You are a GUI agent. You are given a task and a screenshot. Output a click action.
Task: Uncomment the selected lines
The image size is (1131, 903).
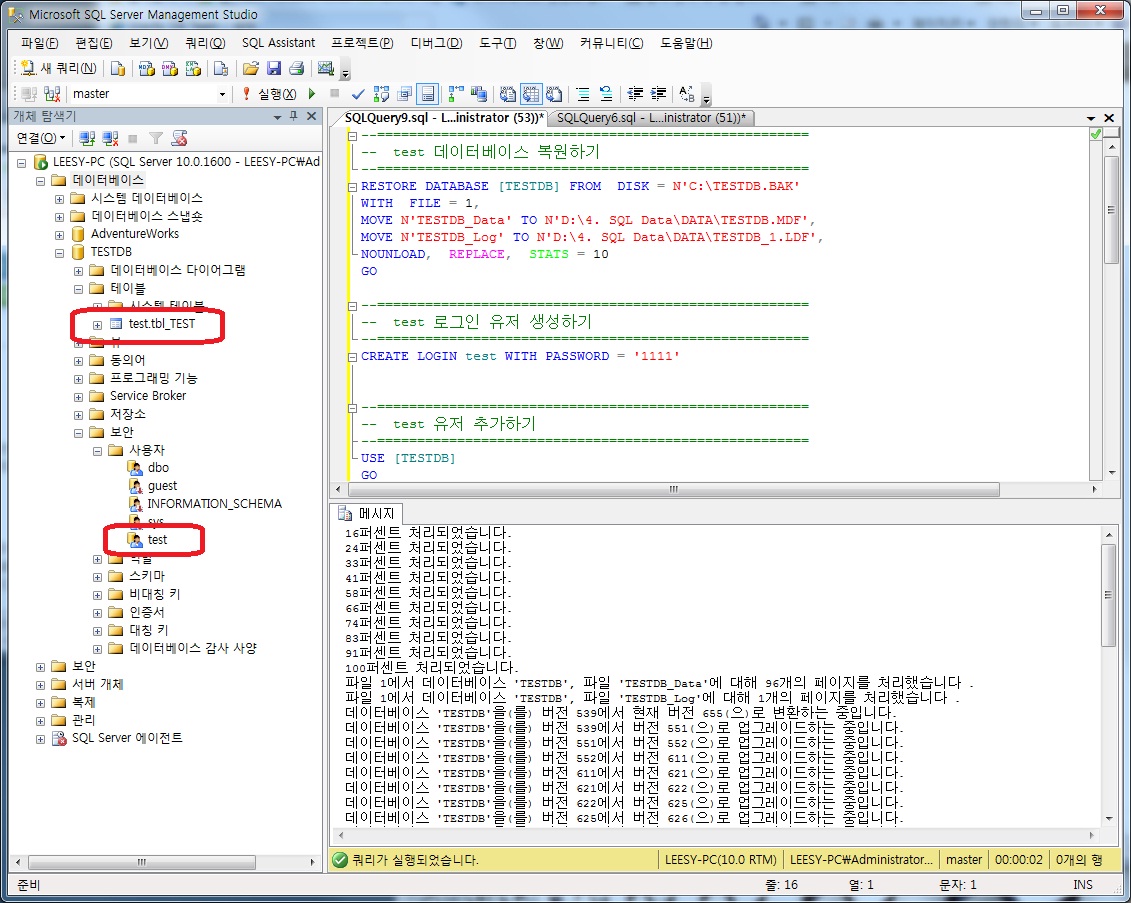[606, 94]
